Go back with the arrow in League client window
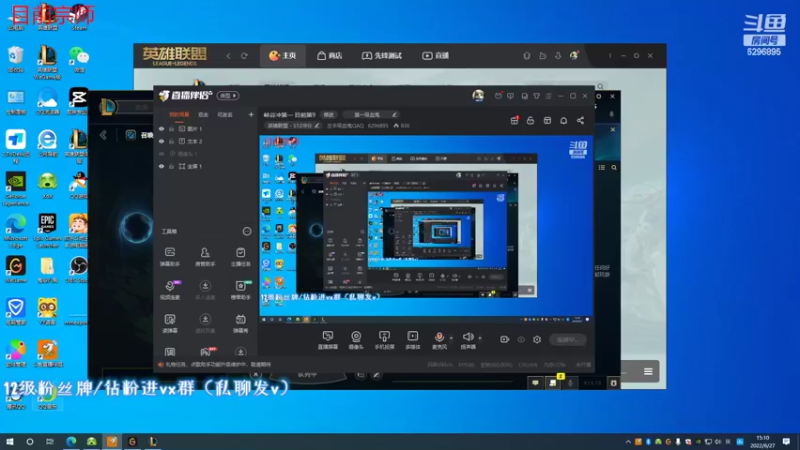800x450 pixels. 103,135
